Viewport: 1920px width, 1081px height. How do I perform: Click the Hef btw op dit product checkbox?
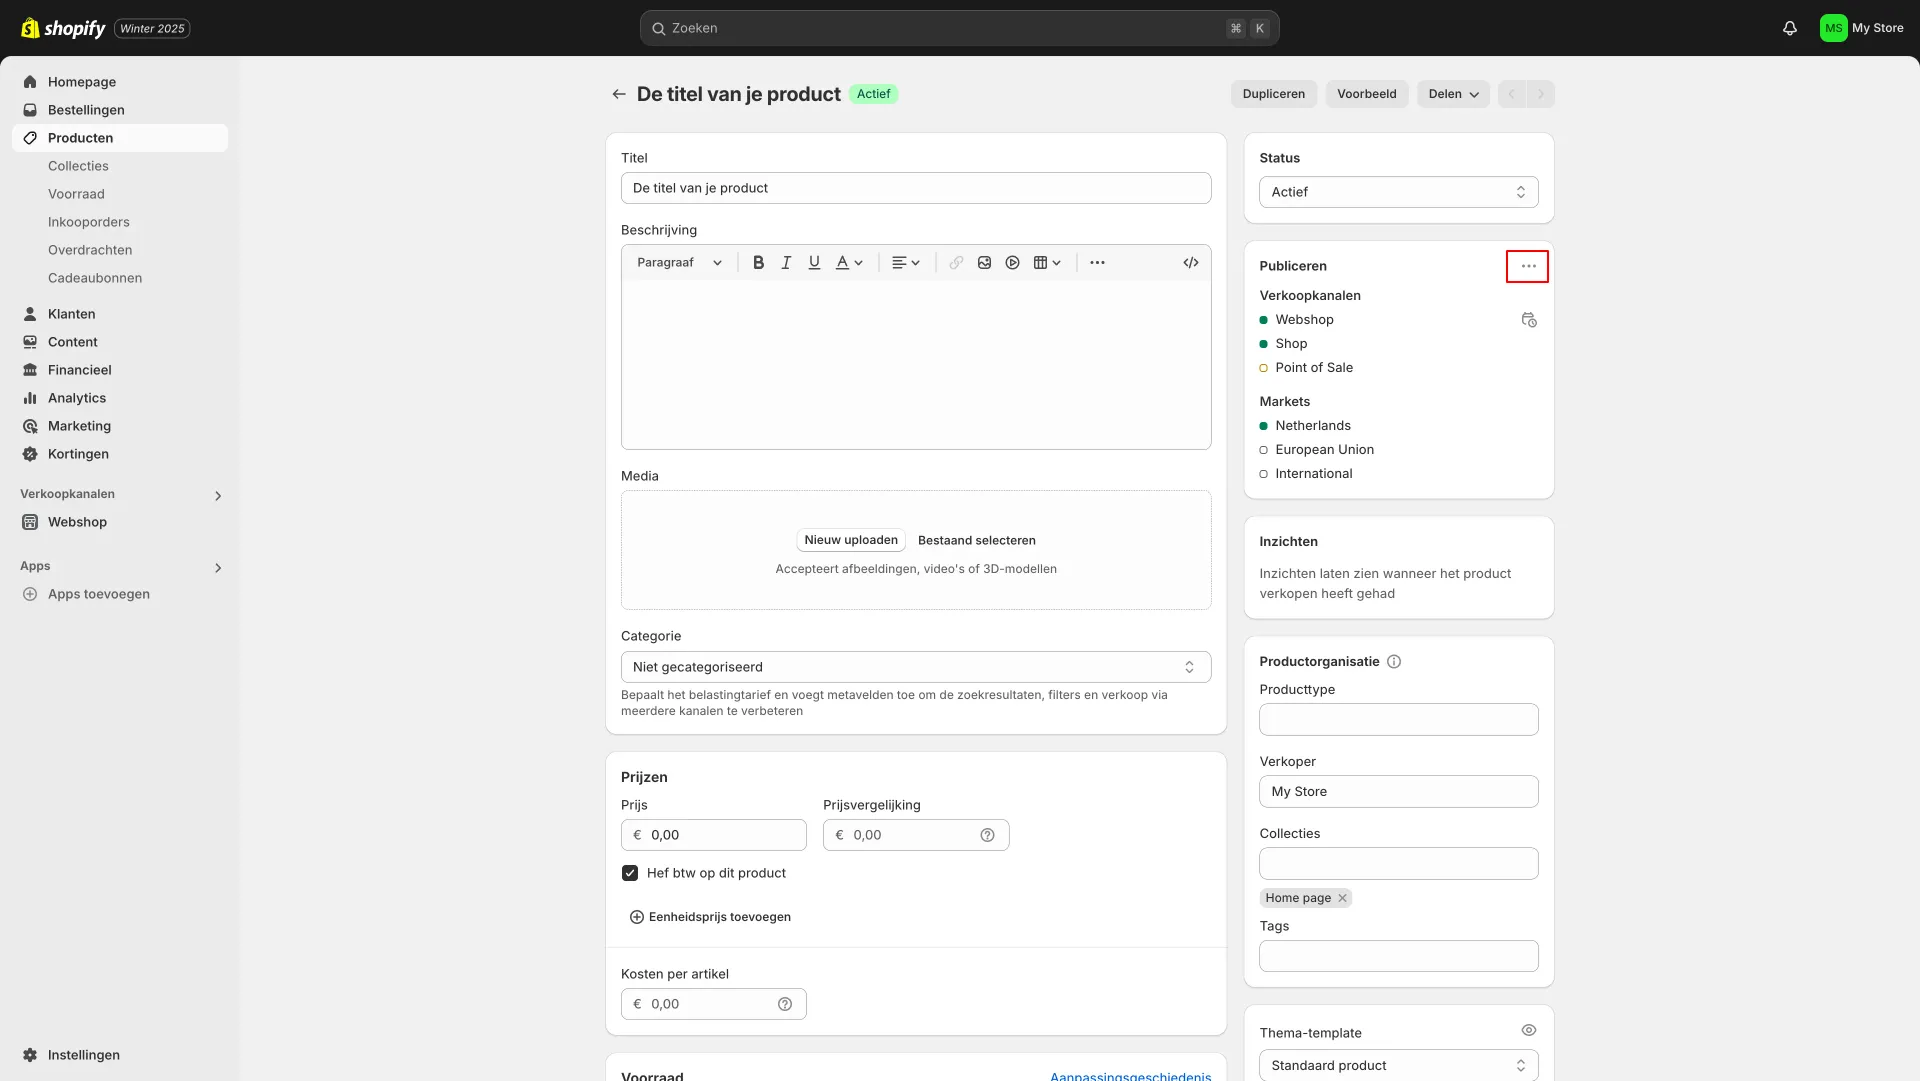tap(630, 871)
